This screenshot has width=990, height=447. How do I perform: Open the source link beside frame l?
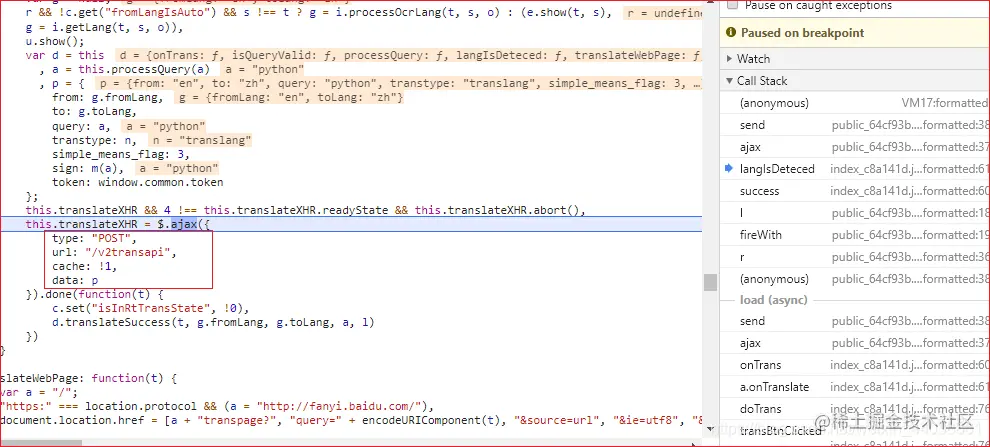click(x=910, y=213)
